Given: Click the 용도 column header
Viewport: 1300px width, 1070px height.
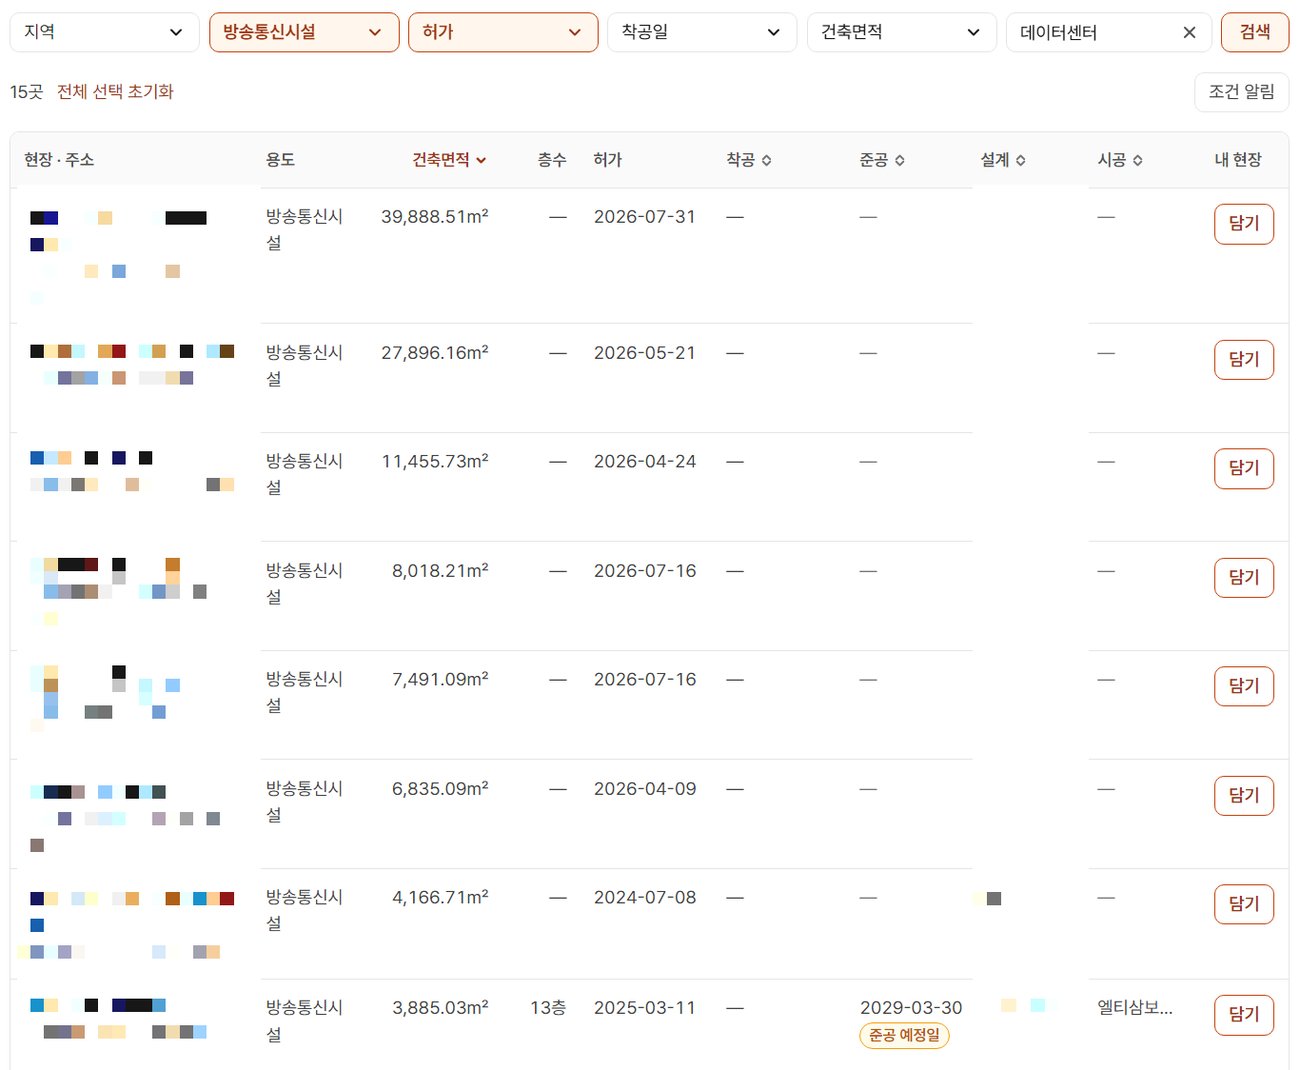Looking at the screenshot, I should [x=280, y=160].
